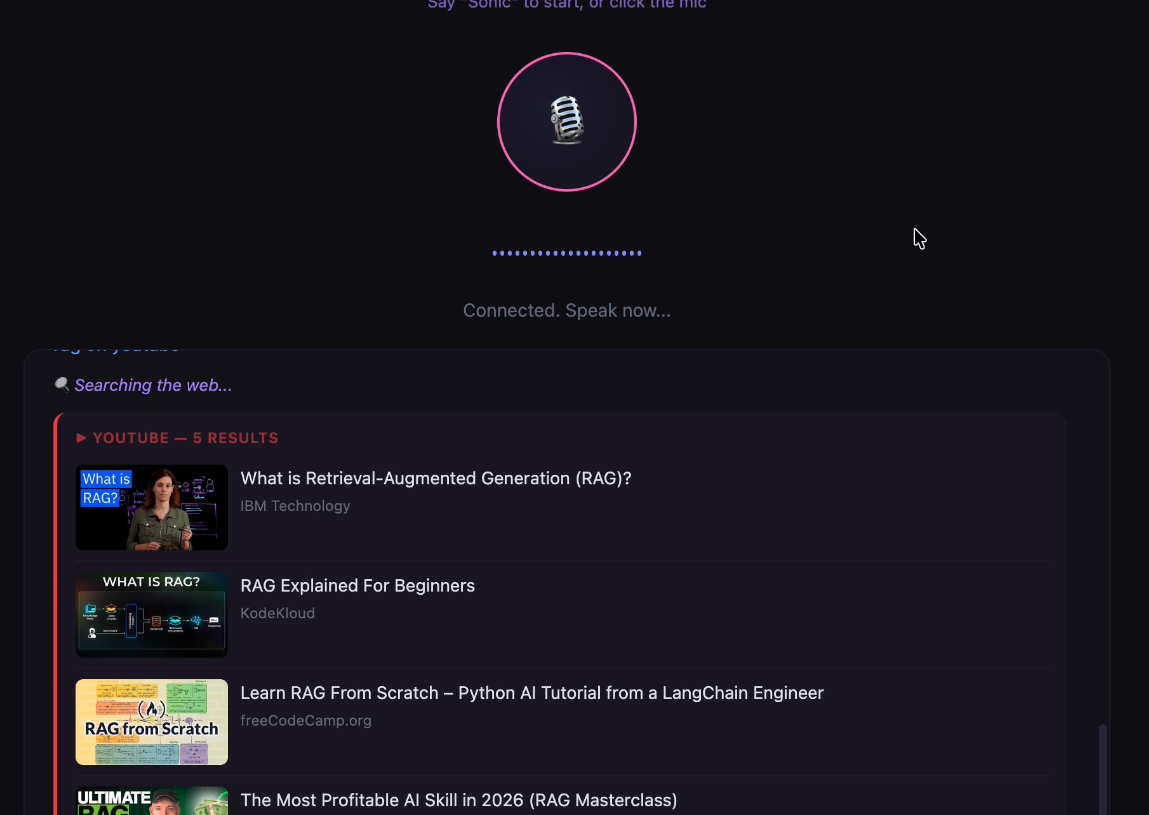Screen dimensions: 1149x815
Task: Click the dotted audio waveform indicator
Action: pyautogui.click(x=566, y=254)
